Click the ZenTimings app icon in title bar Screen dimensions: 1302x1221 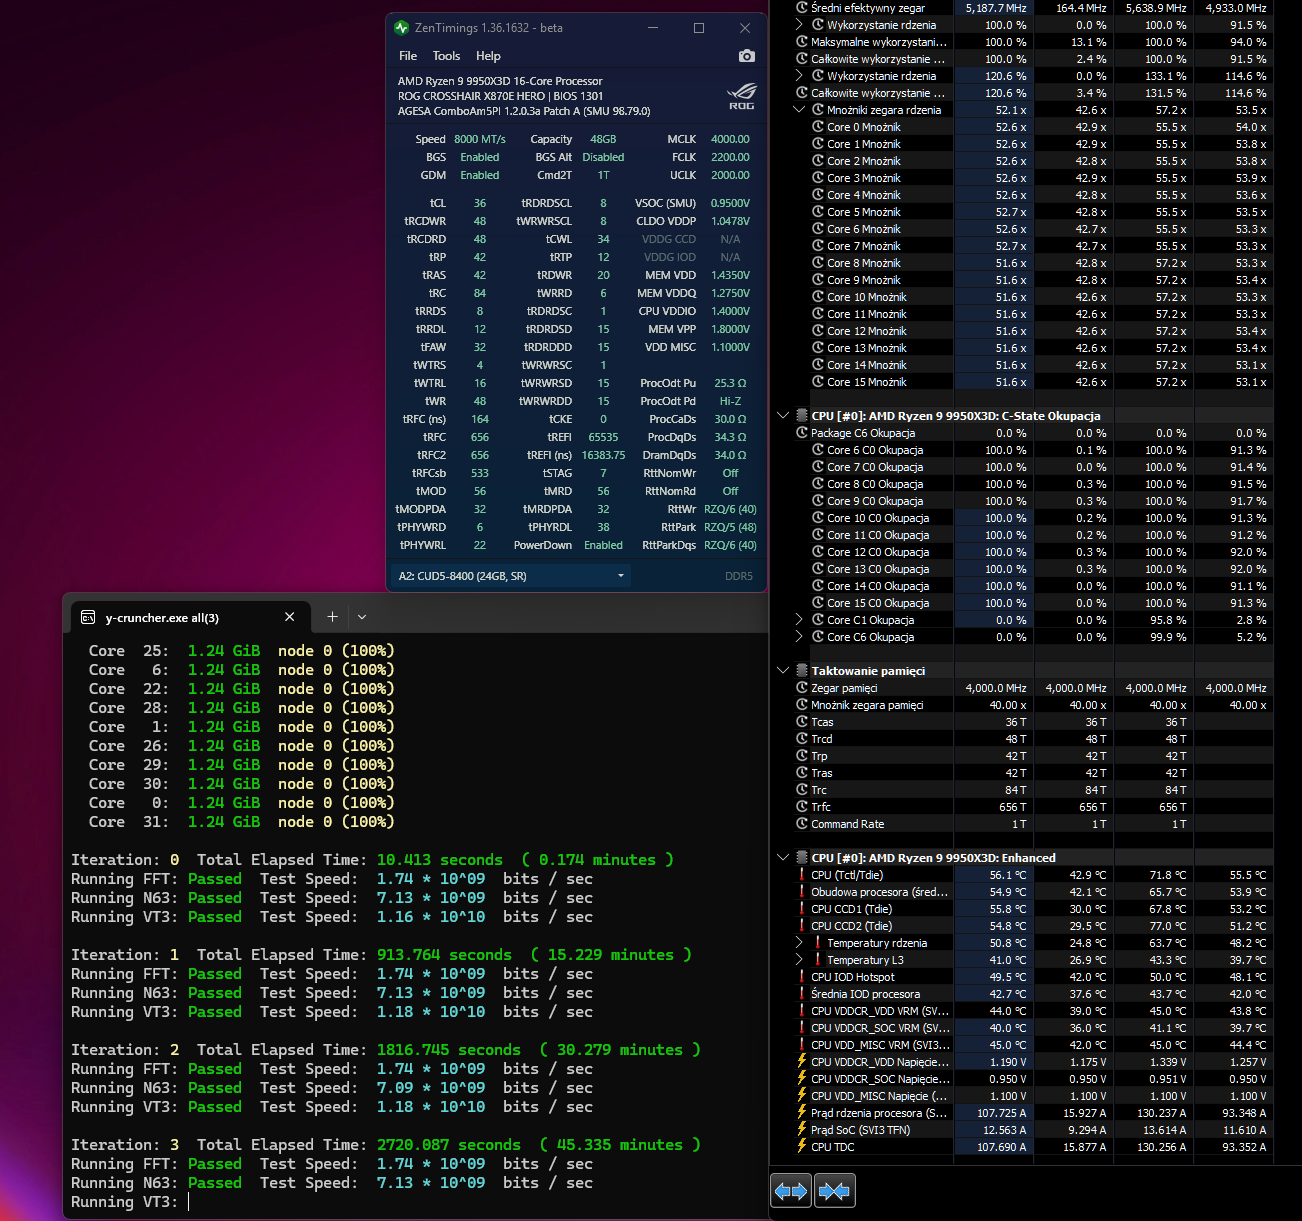point(402,28)
